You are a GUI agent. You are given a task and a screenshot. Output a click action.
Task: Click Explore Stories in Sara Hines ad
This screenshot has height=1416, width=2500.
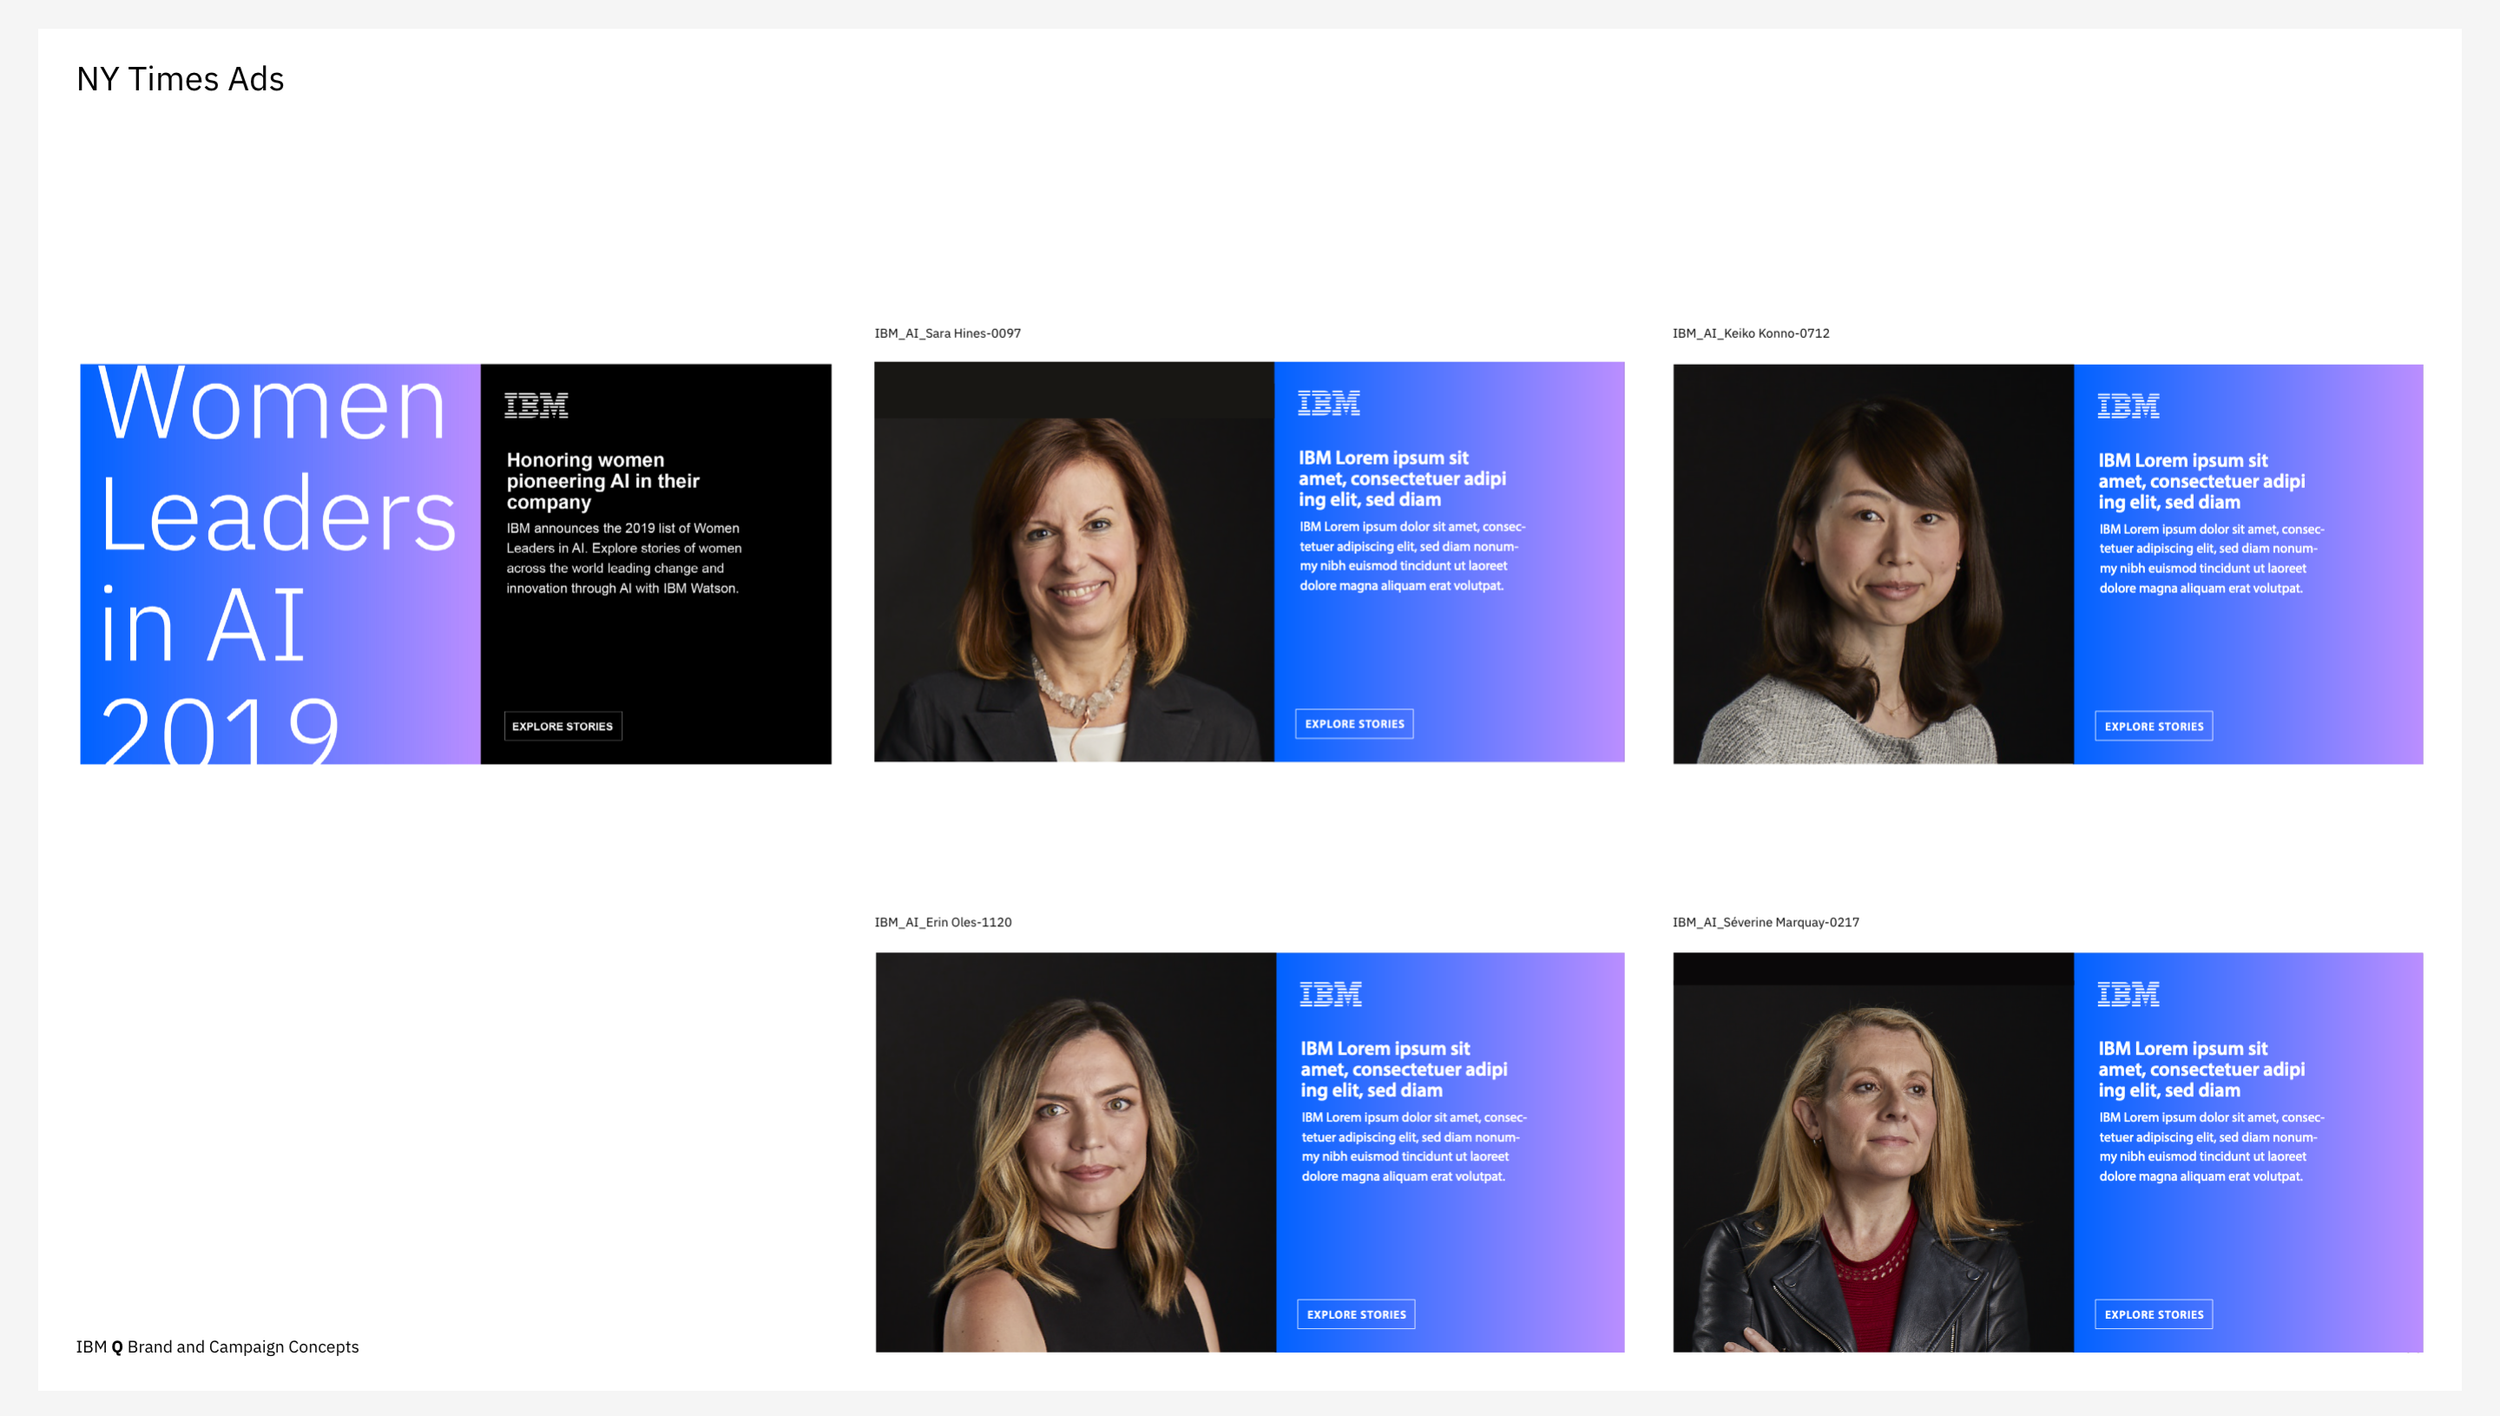point(1355,724)
